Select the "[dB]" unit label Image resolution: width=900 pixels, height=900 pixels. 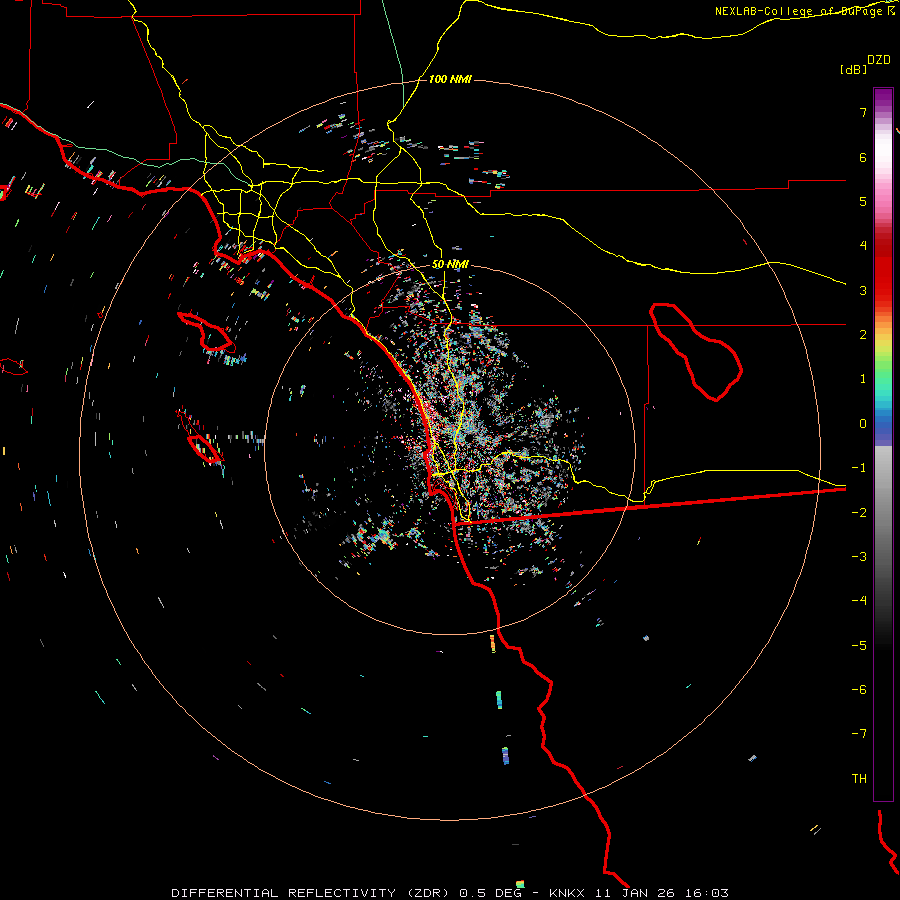(853, 69)
